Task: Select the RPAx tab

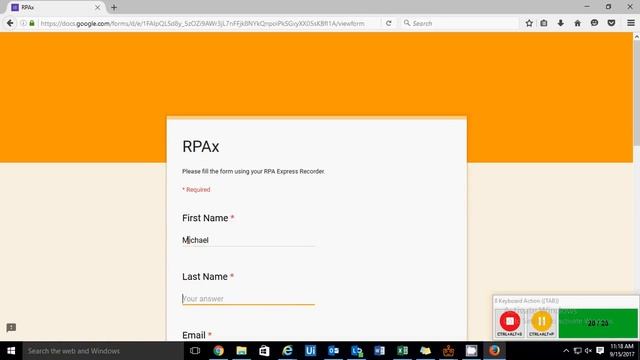Action: pos(56,7)
